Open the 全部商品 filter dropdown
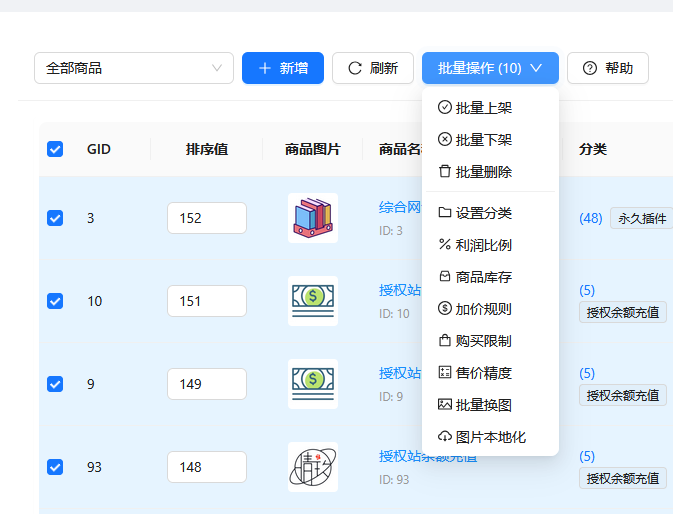The width and height of the screenshot is (673, 514). pos(134,68)
